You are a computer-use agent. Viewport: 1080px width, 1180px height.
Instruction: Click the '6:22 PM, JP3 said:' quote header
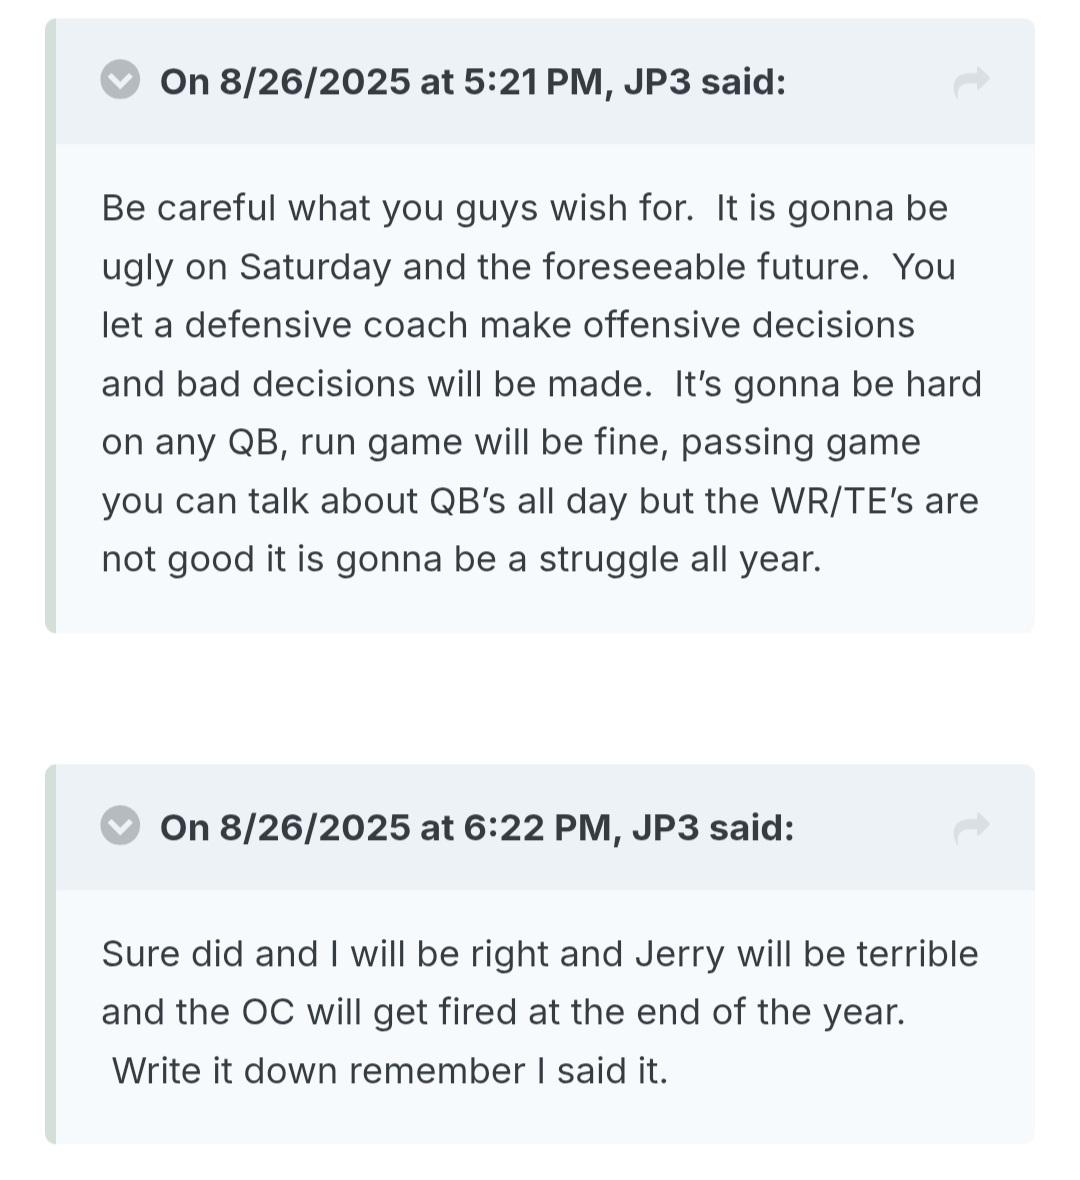477,827
